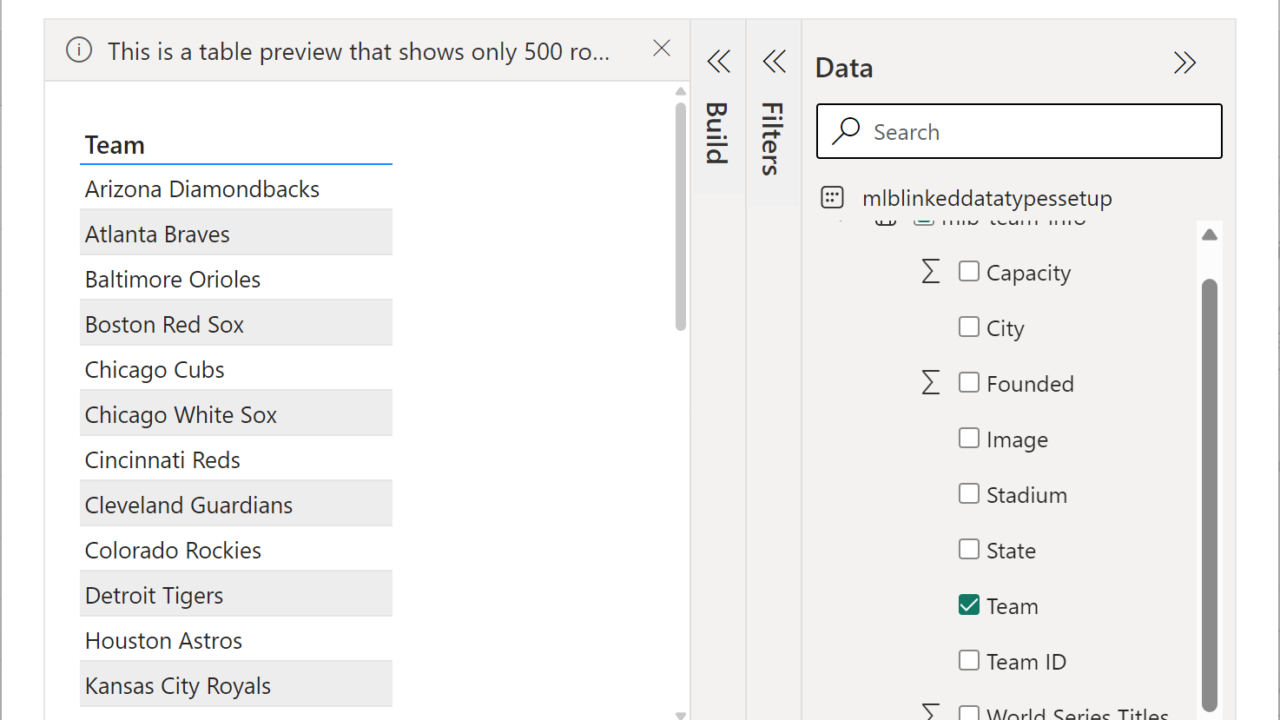1280x720 pixels.
Task: Expand the Filters pane
Action: coord(774,62)
